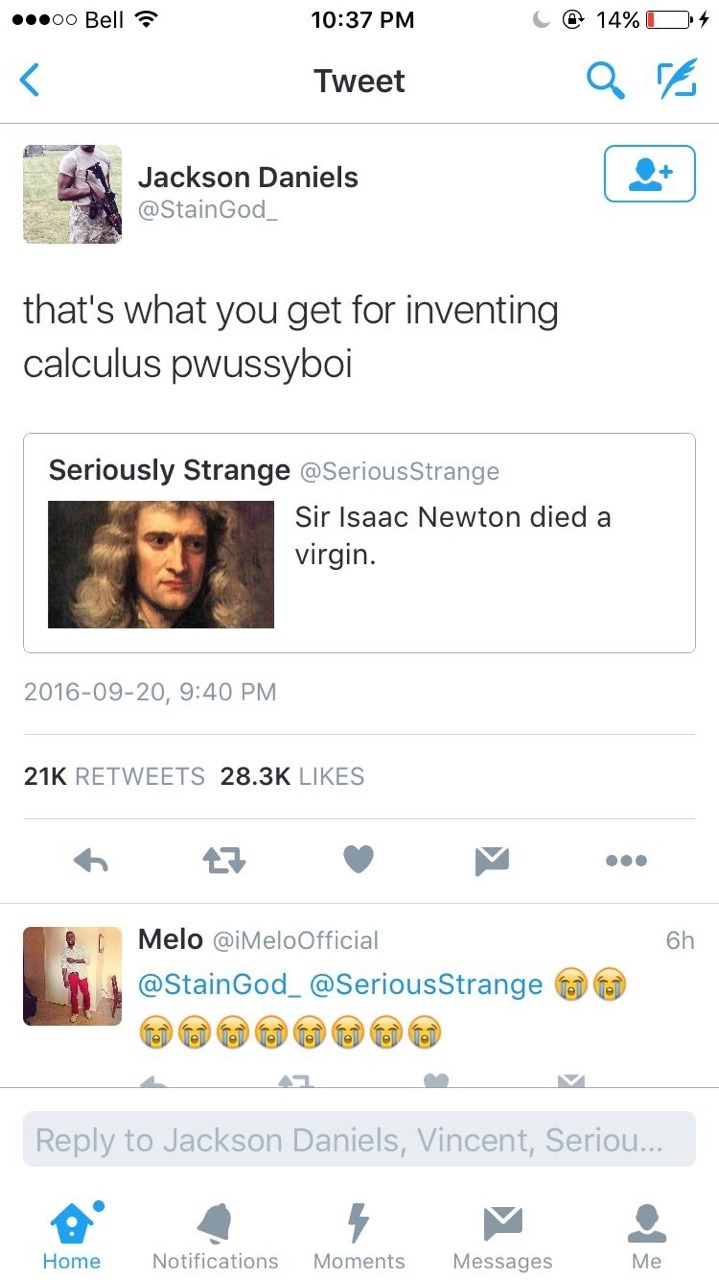Open @SeriousStrange mention in Melo's reply
The image size is (719, 1280).
click(426, 984)
